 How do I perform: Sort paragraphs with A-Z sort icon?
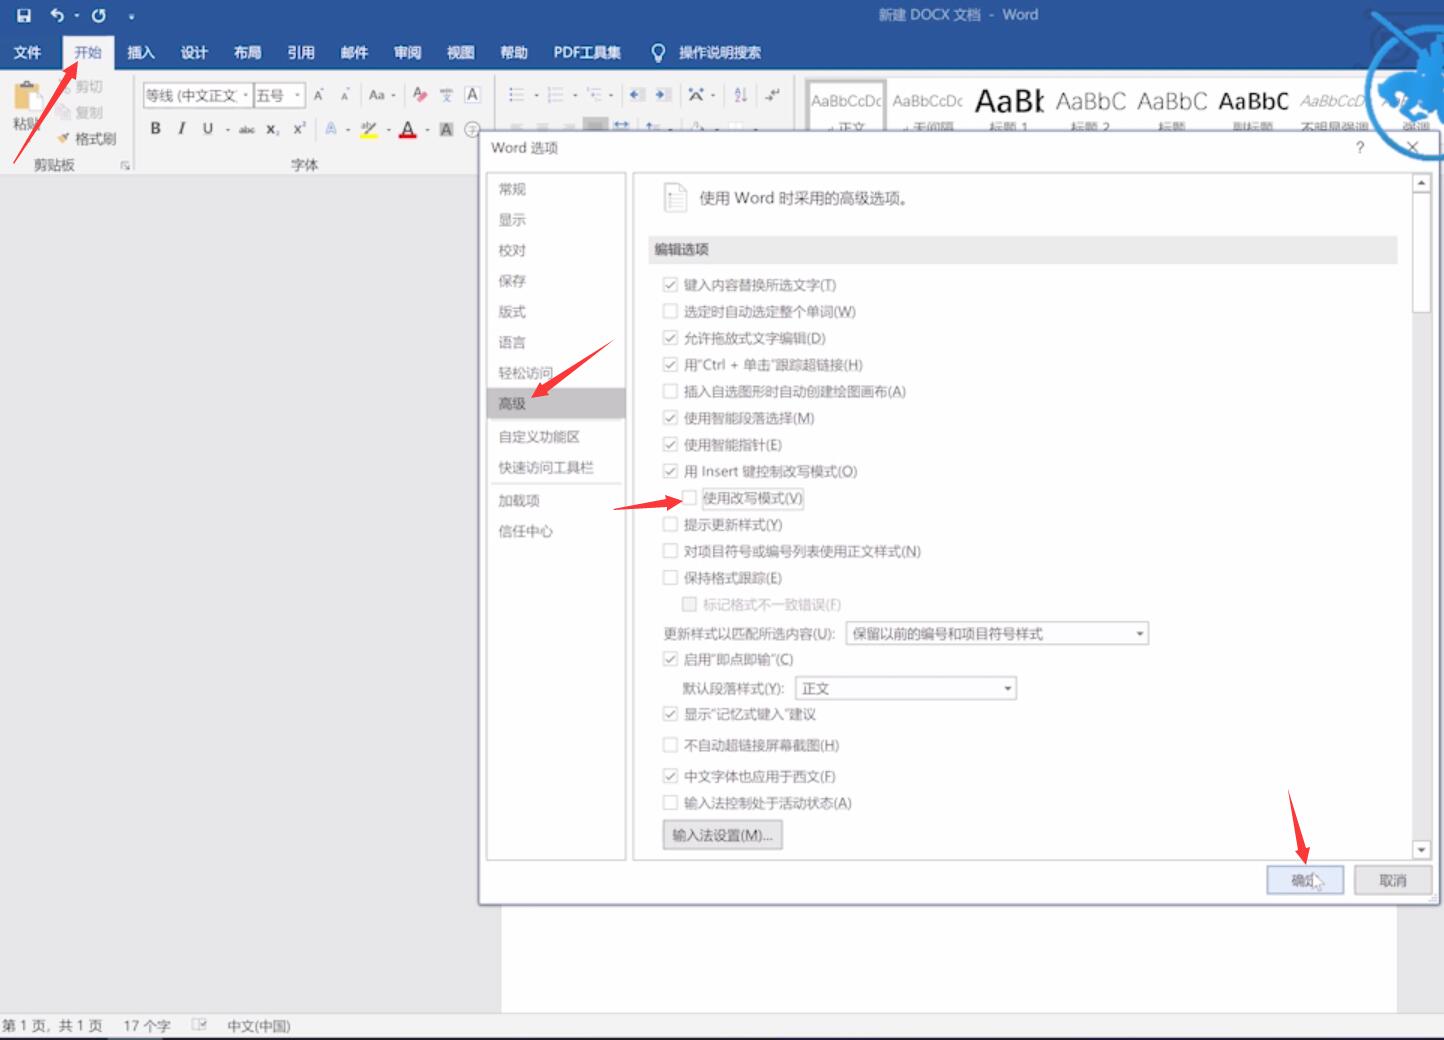(x=740, y=95)
